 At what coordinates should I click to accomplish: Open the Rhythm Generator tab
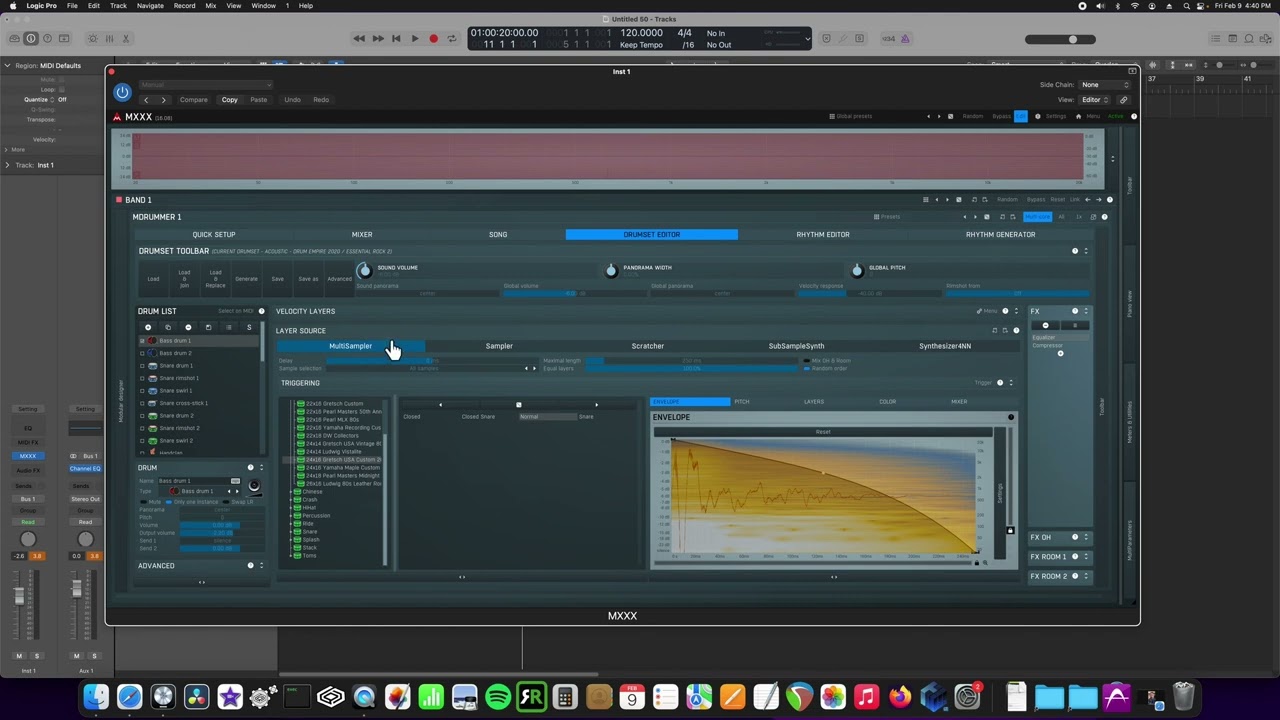coord(1000,235)
